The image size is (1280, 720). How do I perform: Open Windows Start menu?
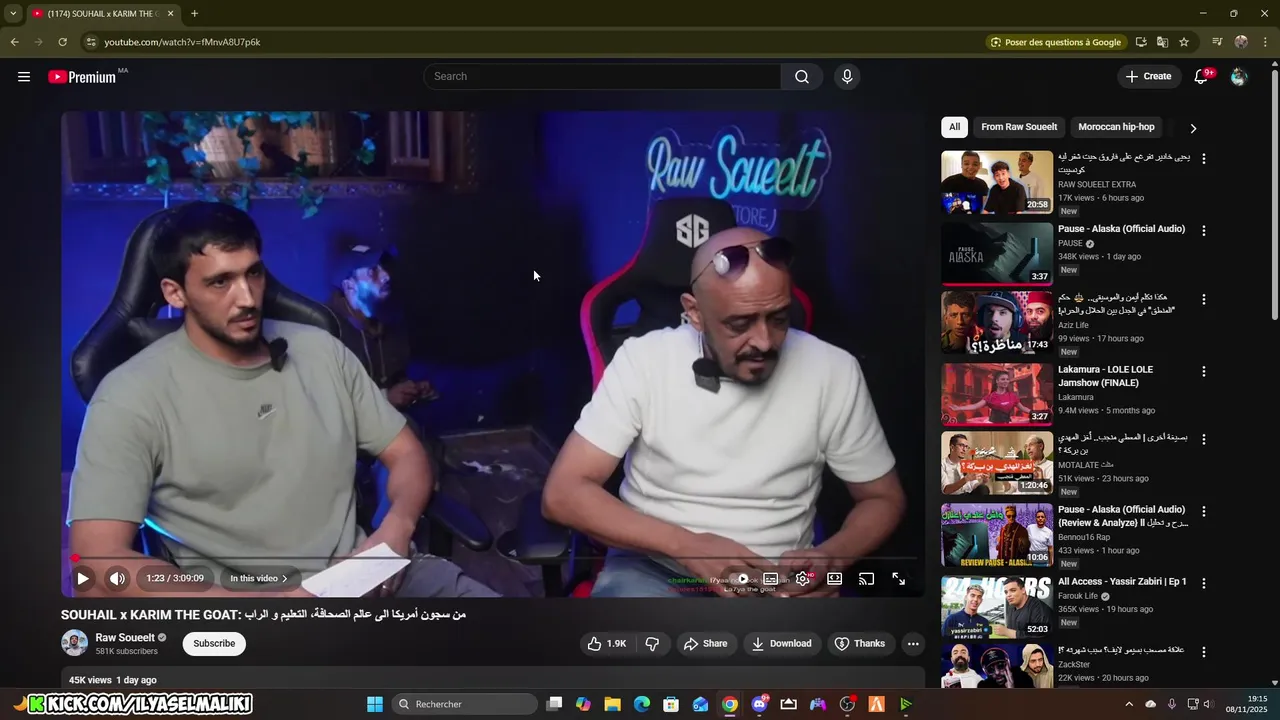(x=375, y=705)
